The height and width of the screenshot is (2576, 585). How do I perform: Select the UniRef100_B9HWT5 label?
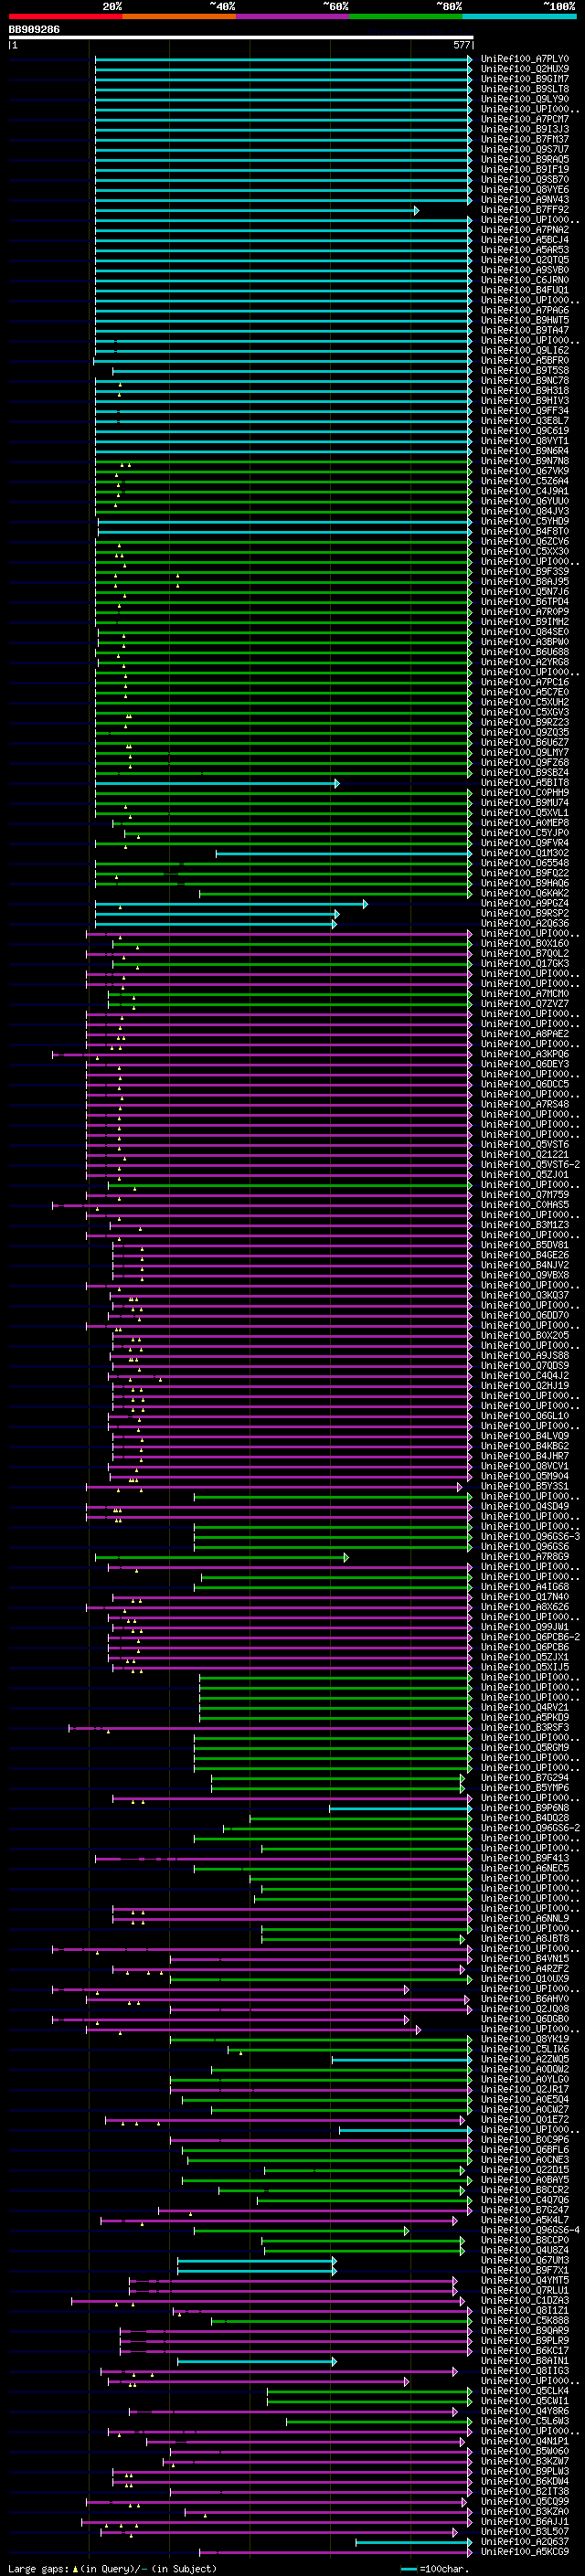tap(525, 321)
